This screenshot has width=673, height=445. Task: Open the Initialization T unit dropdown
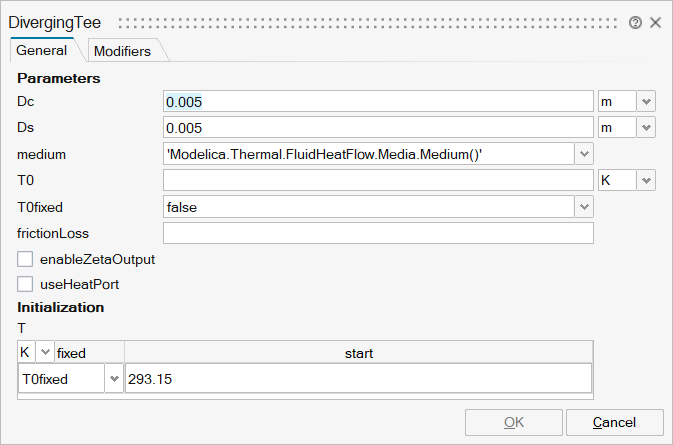coord(44,353)
